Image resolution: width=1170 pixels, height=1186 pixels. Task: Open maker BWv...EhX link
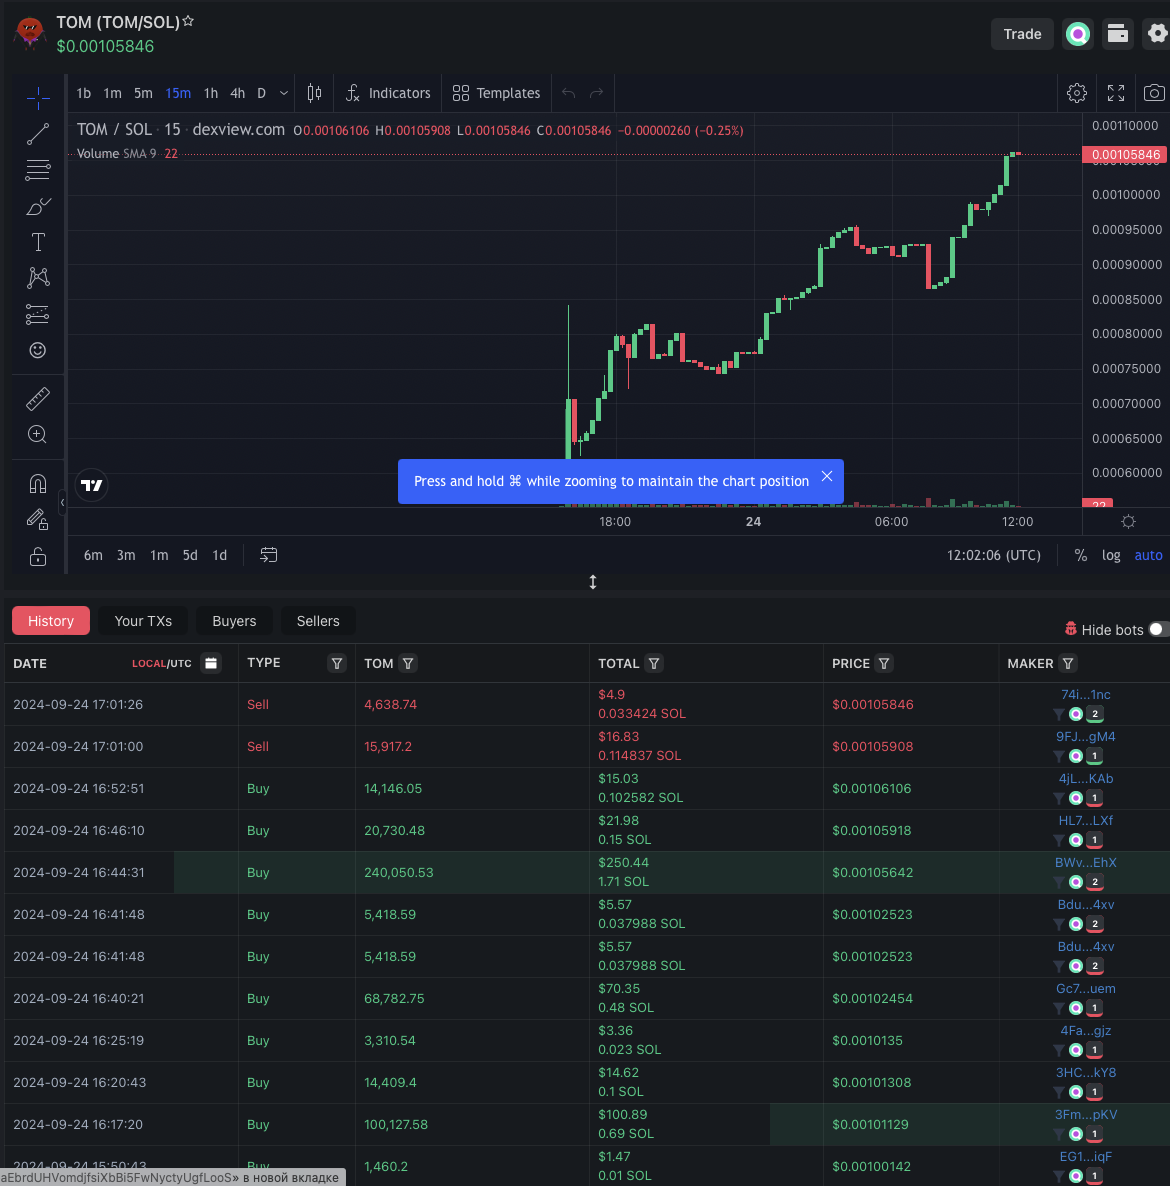coord(1085,862)
